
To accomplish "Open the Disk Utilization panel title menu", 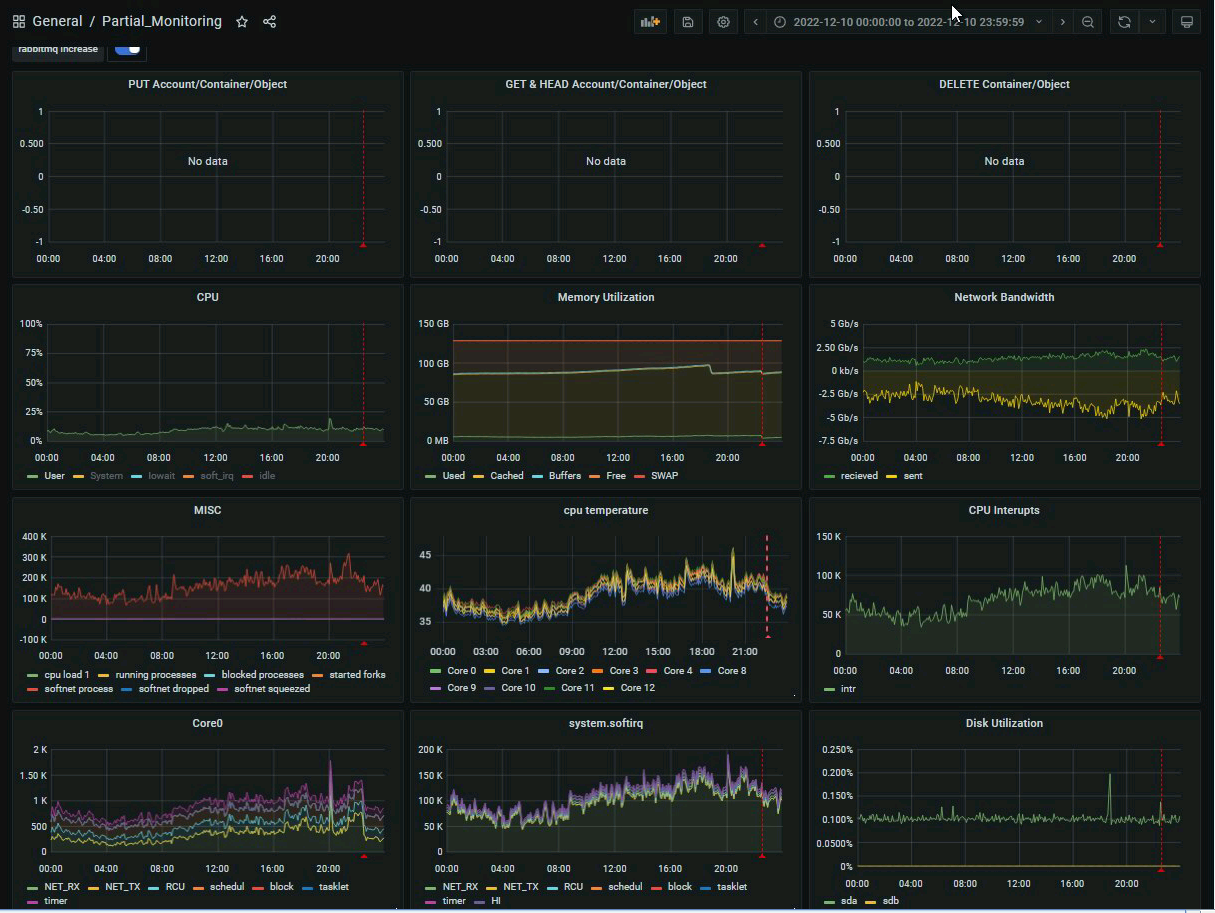I will [1003, 723].
